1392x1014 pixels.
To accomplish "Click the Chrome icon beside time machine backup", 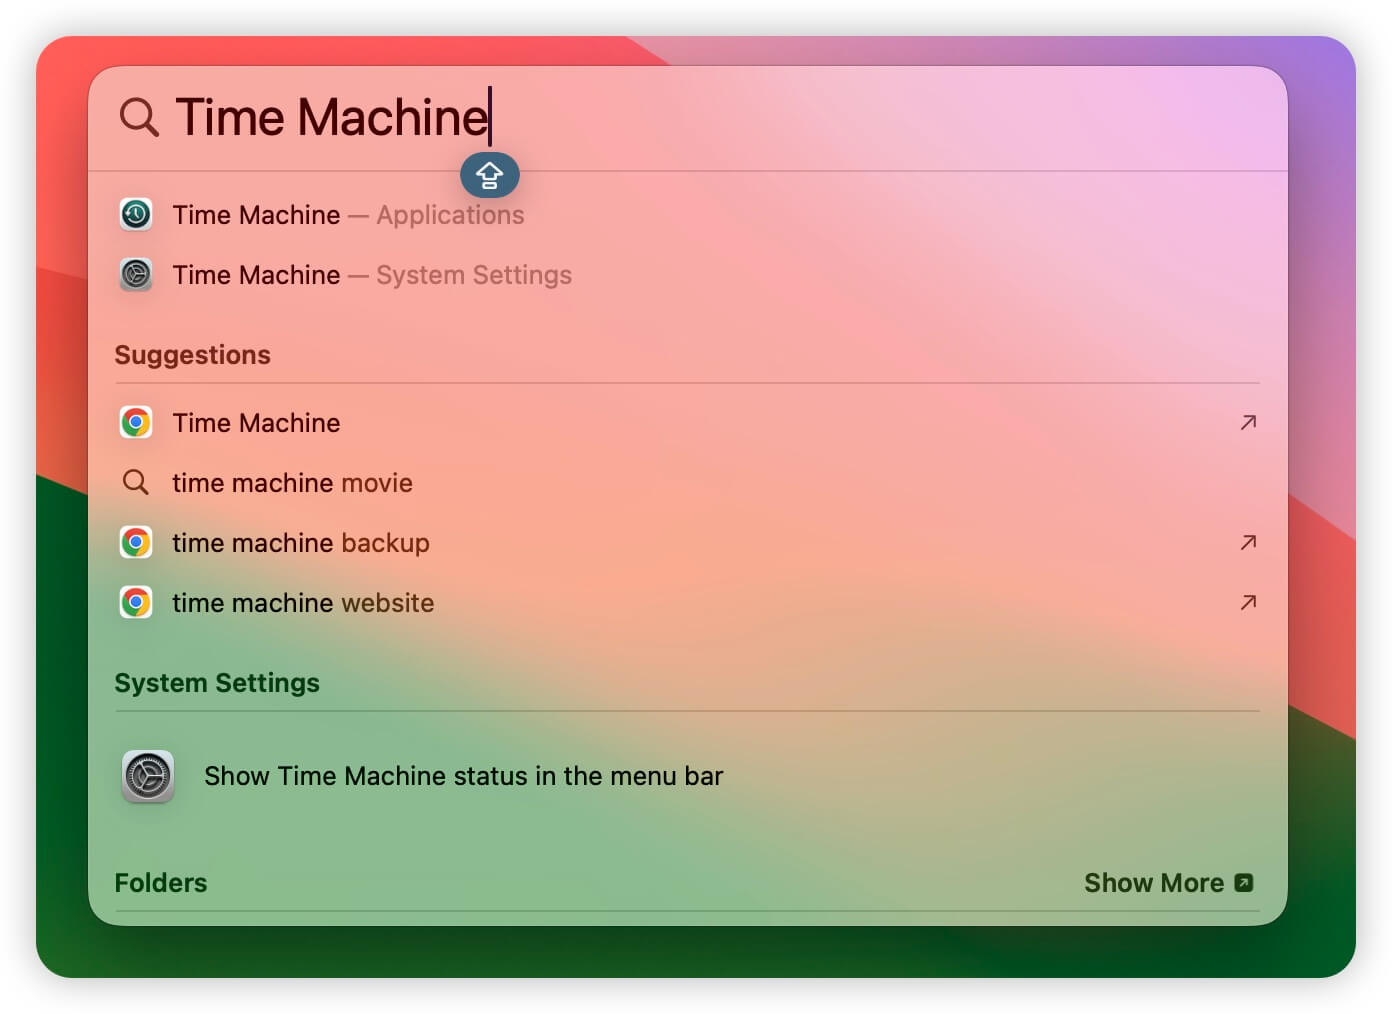I will point(136,542).
